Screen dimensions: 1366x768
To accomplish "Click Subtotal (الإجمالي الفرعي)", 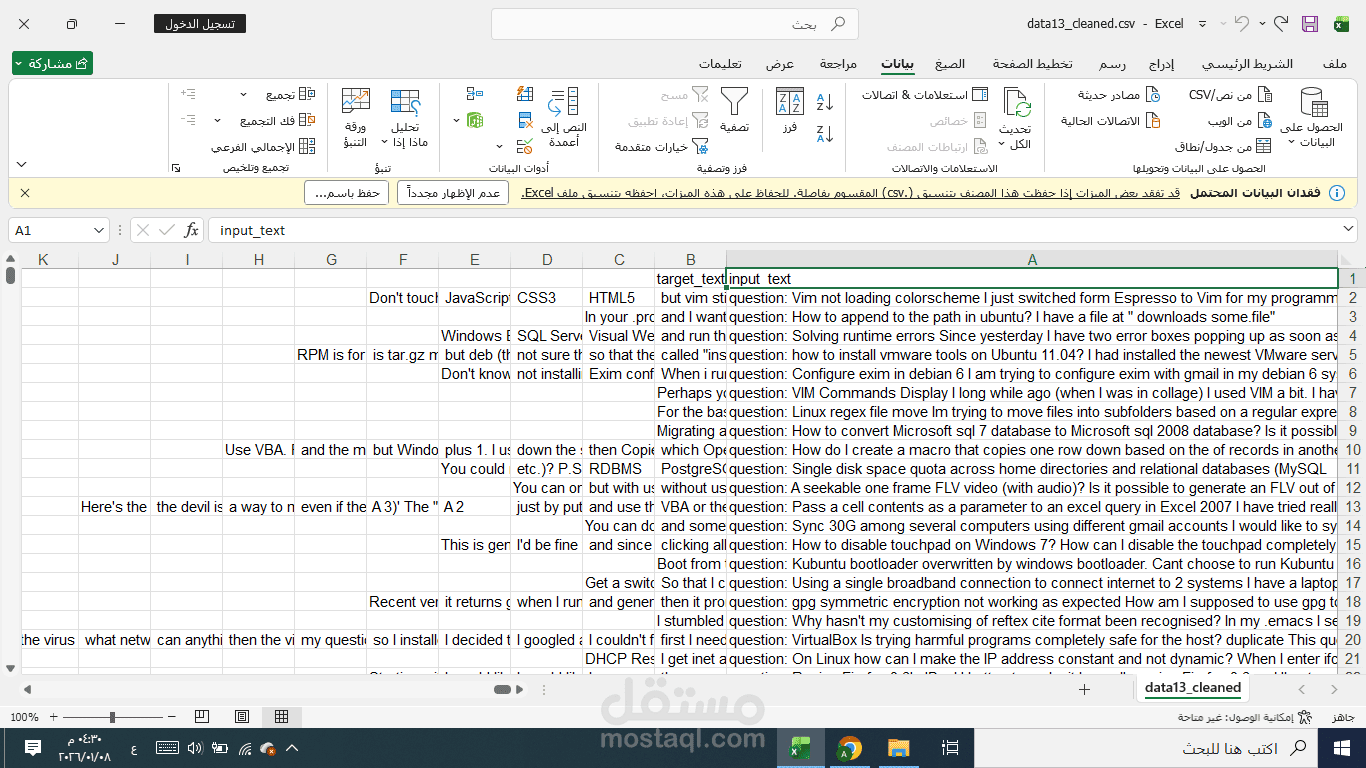I will coord(264,147).
